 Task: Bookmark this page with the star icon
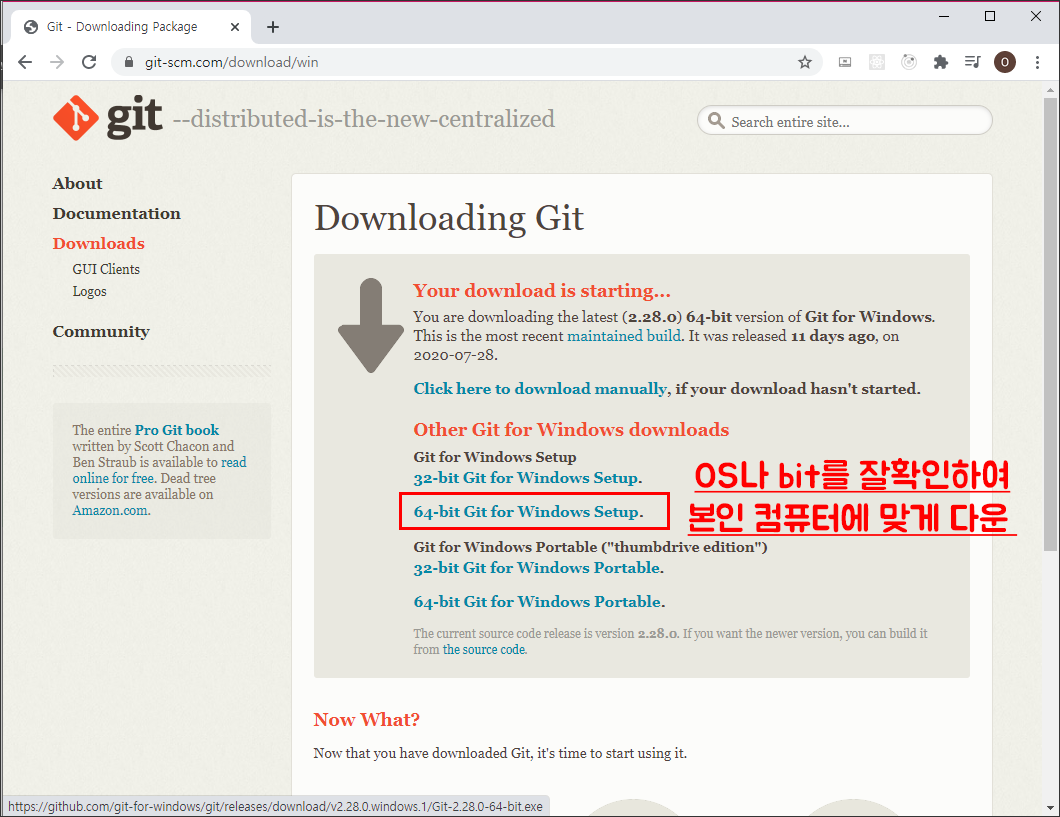click(804, 62)
